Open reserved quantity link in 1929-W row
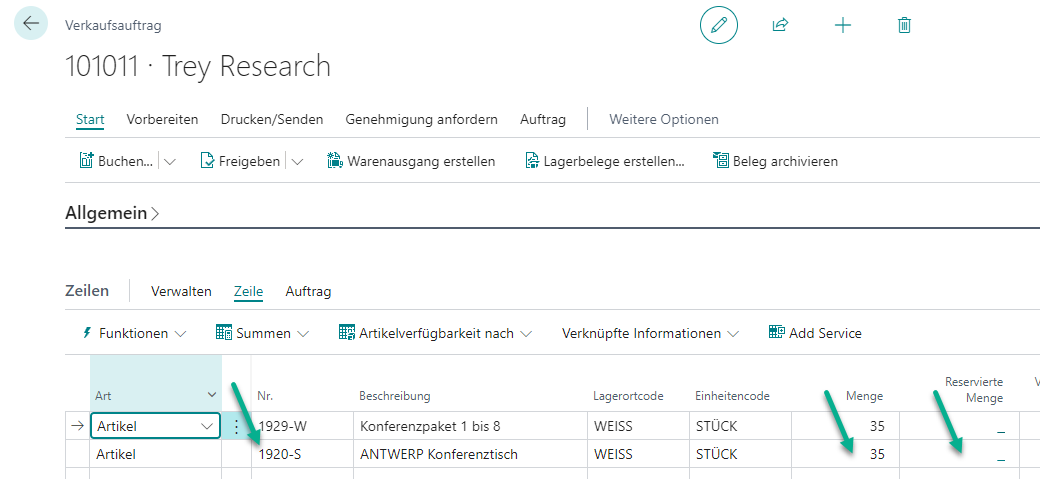Image resolution: width=1040 pixels, height=479 pixels. tap(1000, 429)
